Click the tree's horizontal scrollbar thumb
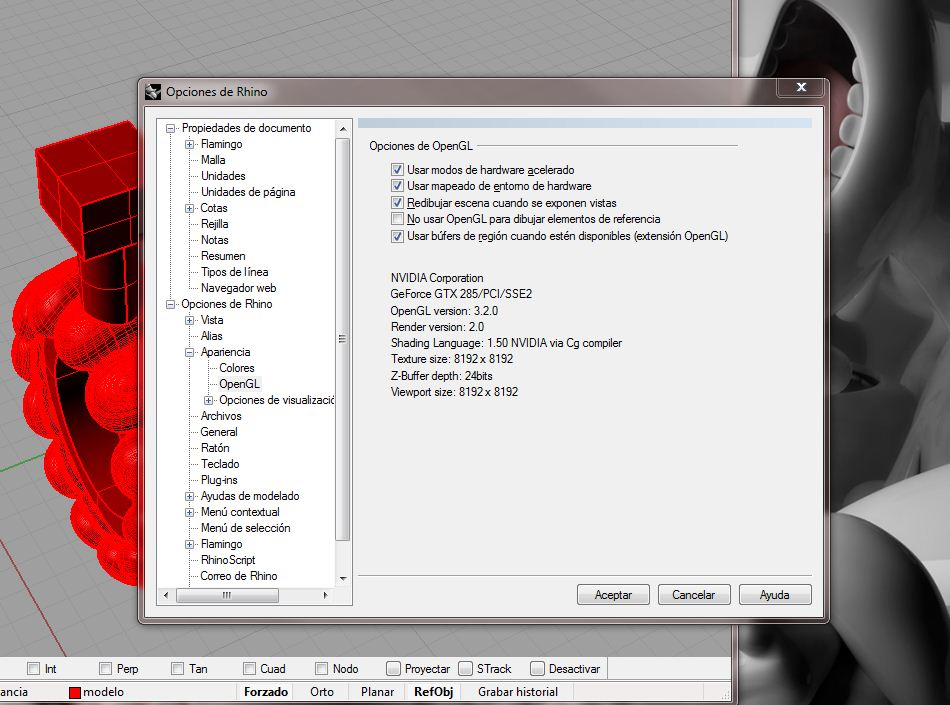This screenshot has width=950, height=705. click(227, 595)
